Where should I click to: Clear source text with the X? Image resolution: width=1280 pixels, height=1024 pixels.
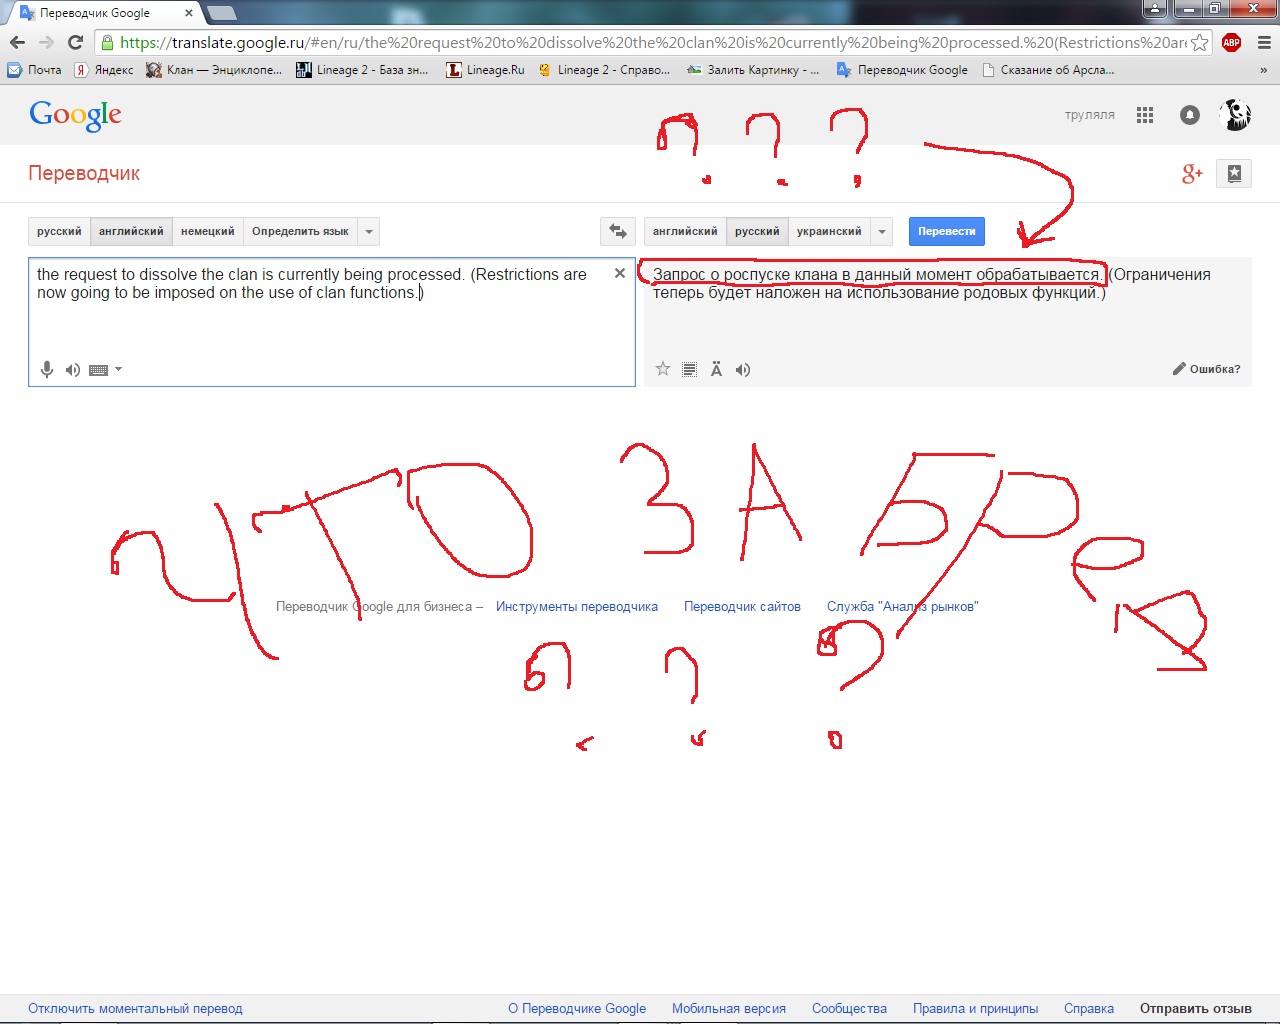pyautogui.click(x=620, y=273)
